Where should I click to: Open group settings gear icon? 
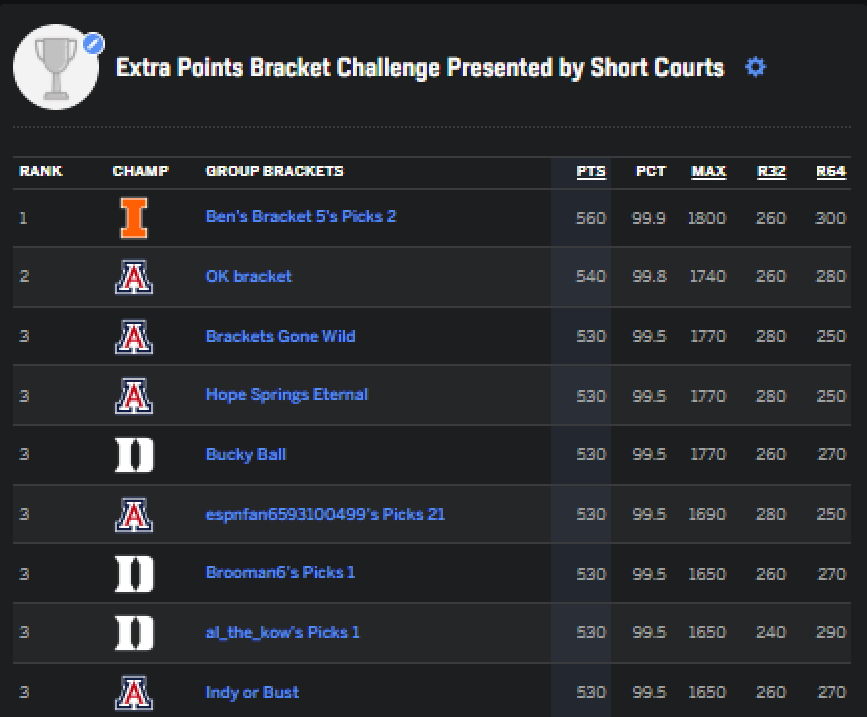coord(755,67)
